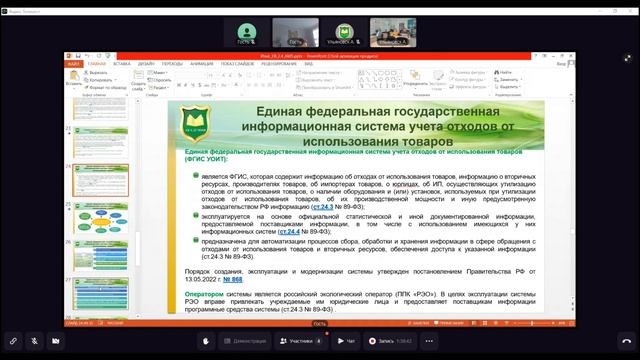This screenshot has height=360, width=640.
Task: Toggle the muted microphone in Telemost
Action: pos(34,341)
